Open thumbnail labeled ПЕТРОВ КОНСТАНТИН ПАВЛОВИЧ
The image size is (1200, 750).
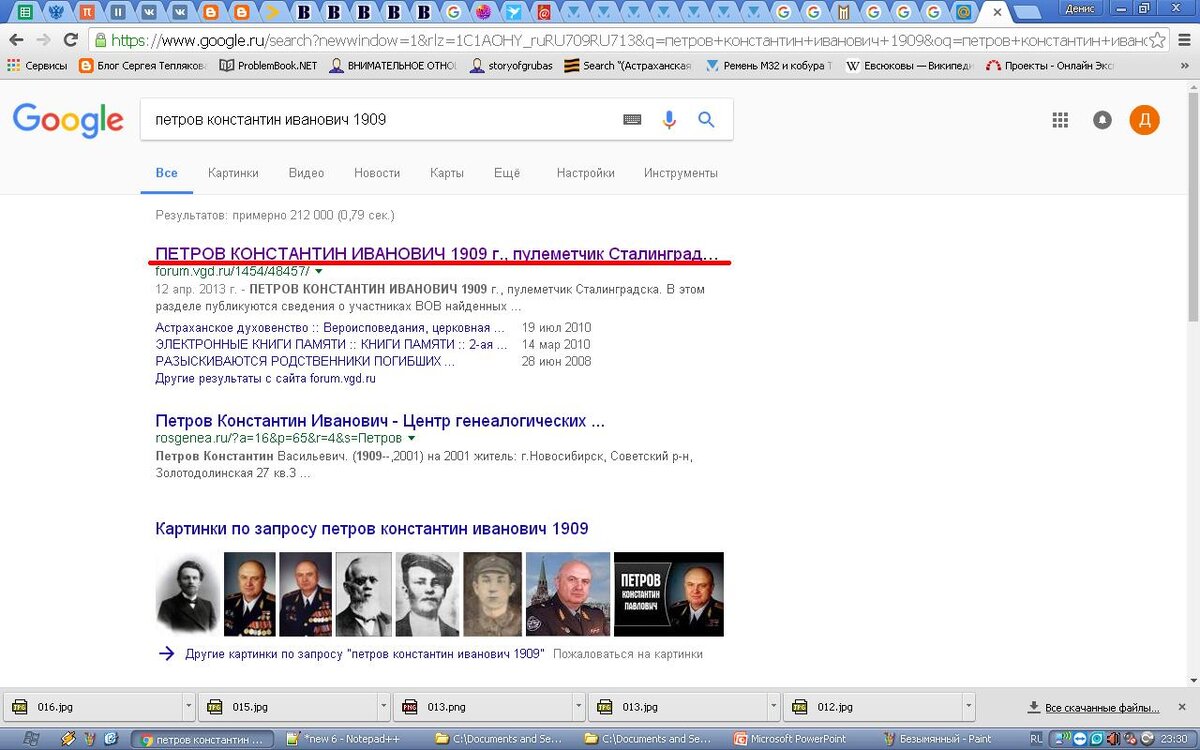pos(668,594)
